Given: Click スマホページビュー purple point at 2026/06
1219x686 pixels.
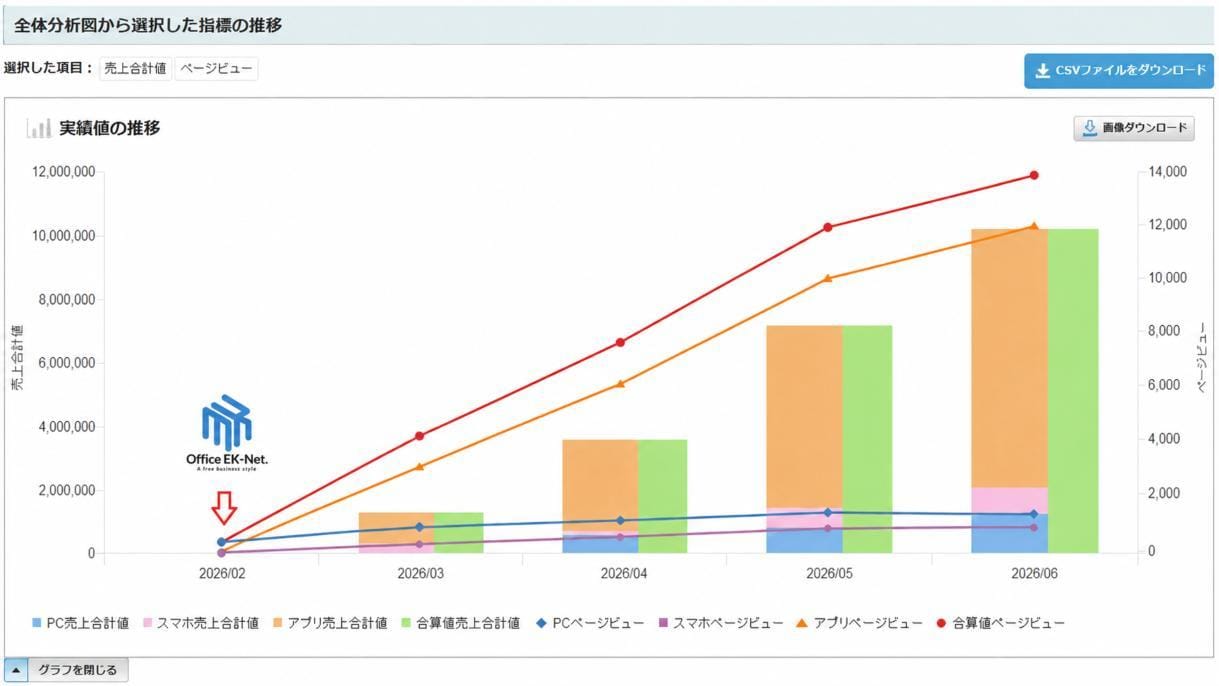Looking at the screenshot, I should [x=1034, y=527].
